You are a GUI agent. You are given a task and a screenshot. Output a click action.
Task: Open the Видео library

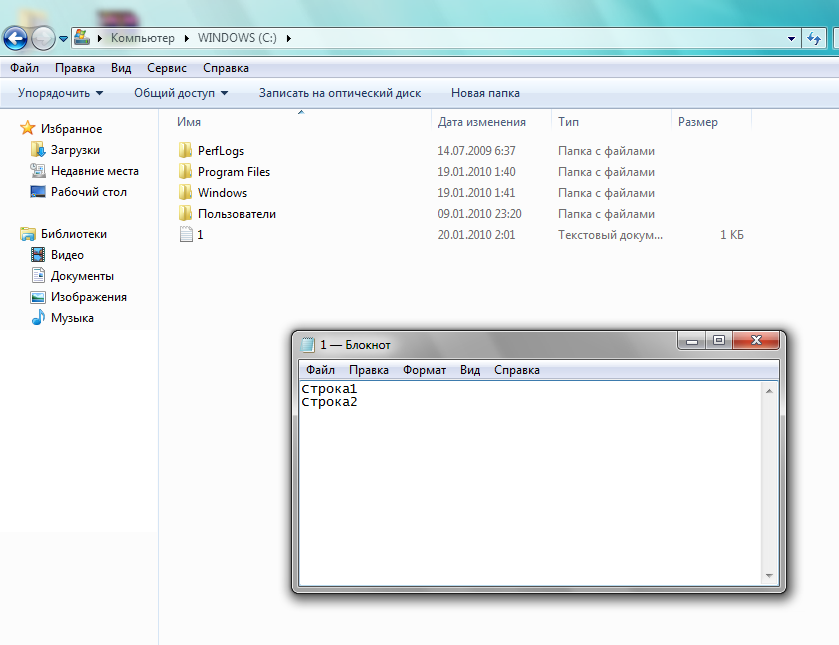(x=67, y=255)
